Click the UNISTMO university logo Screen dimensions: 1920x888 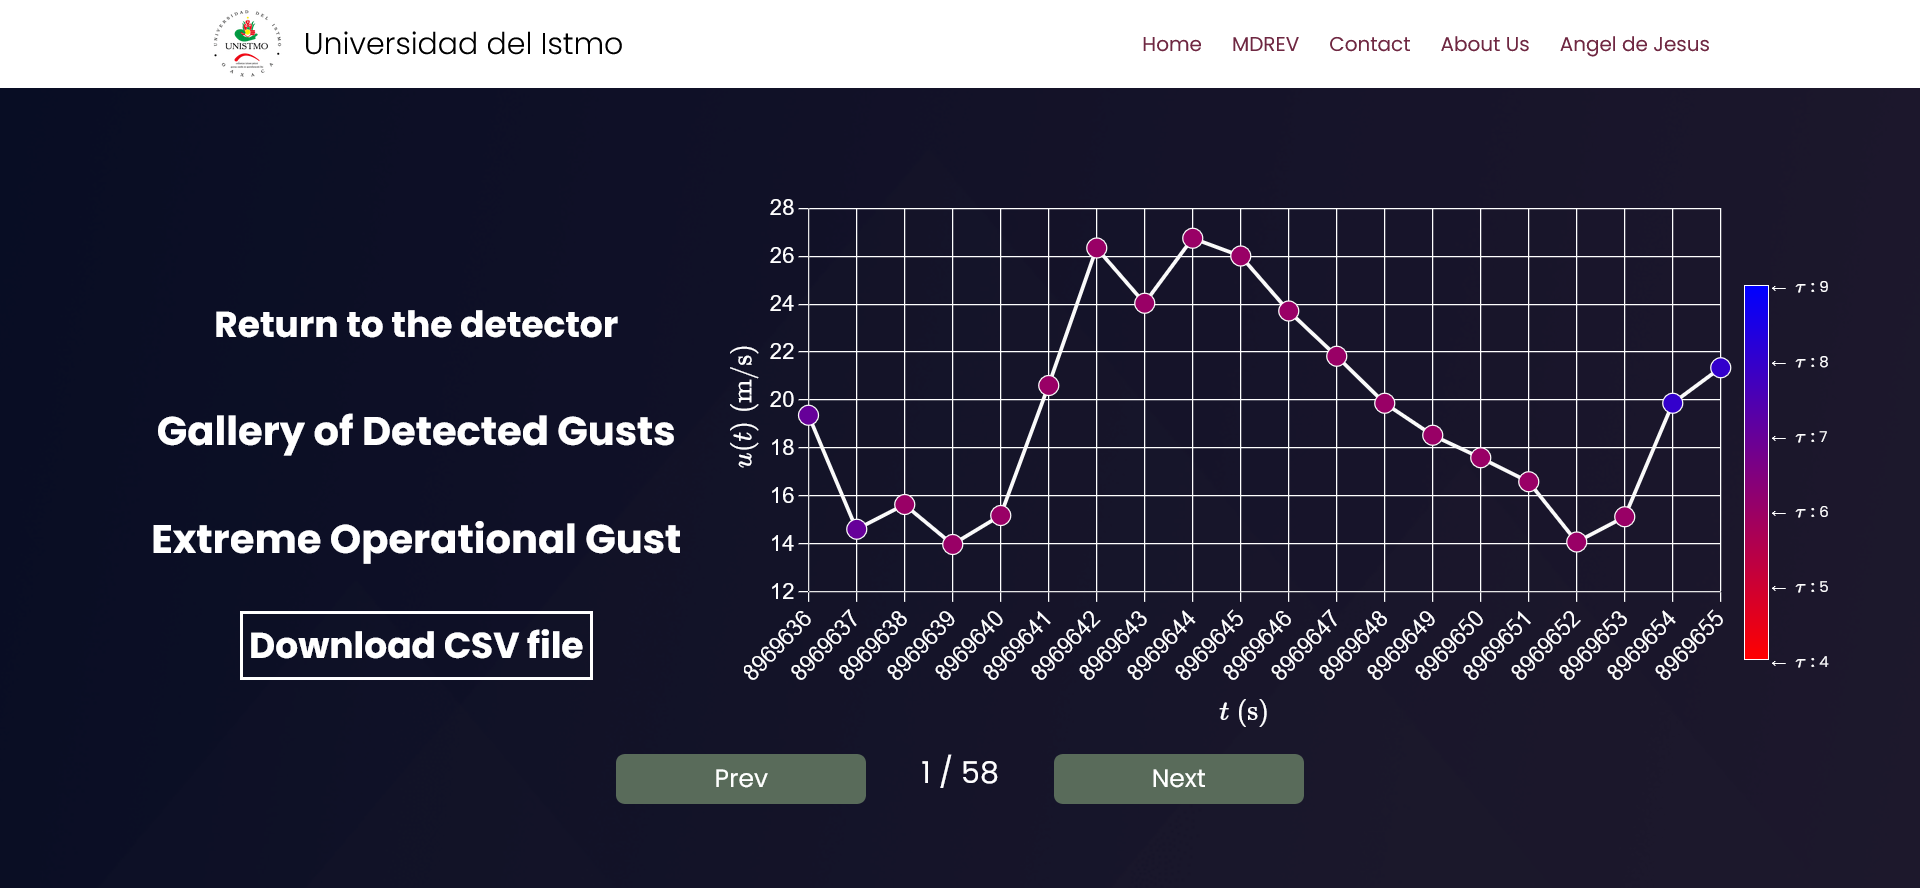[247, 44]
